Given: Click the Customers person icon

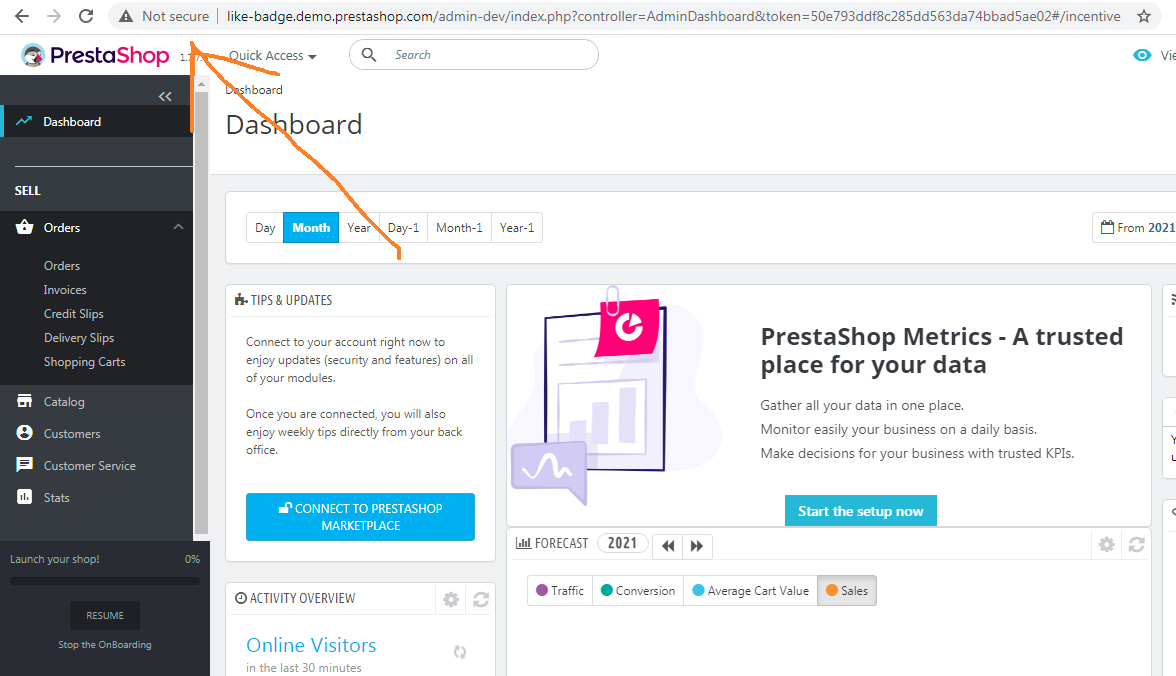Looking at the screenshot, I should click(x=25, y=433).
